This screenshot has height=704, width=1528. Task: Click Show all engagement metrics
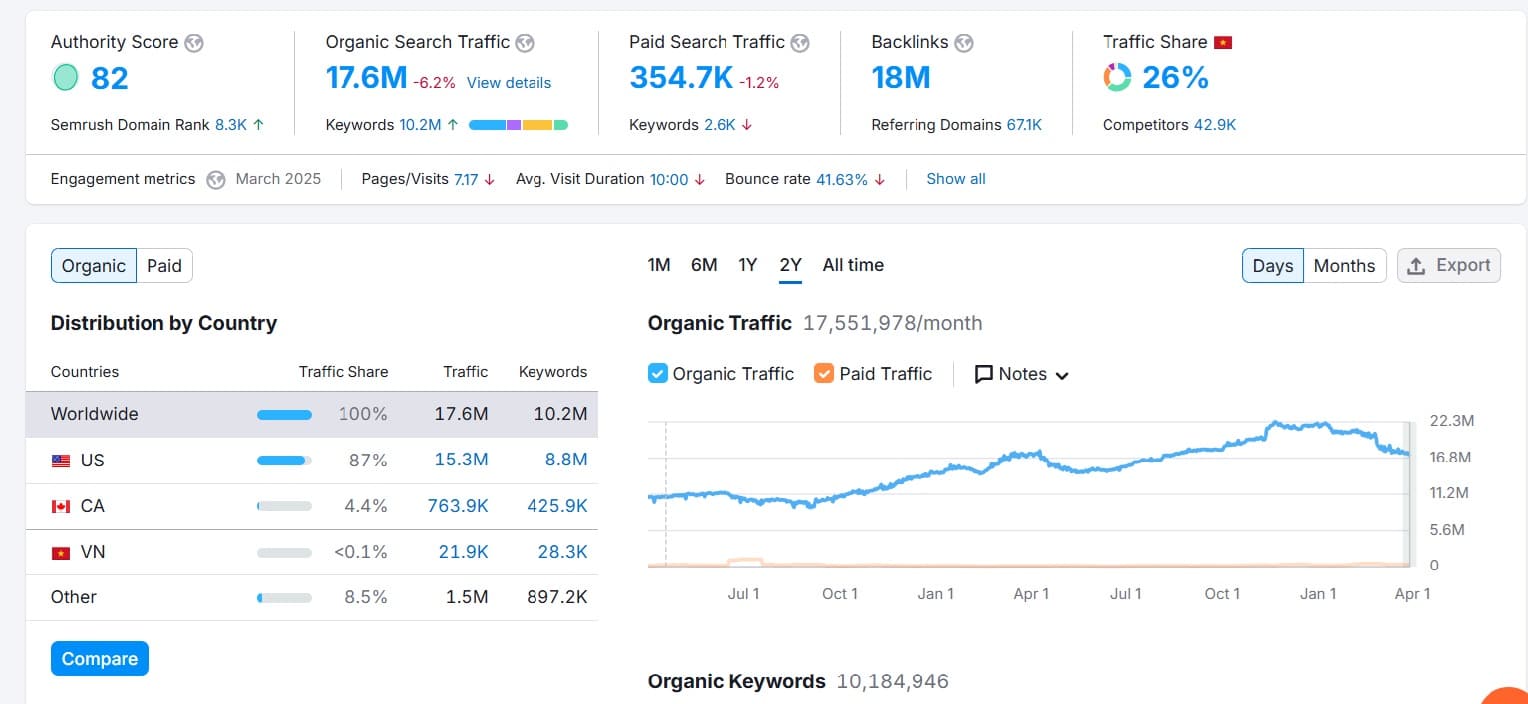[x=956, y=179]
